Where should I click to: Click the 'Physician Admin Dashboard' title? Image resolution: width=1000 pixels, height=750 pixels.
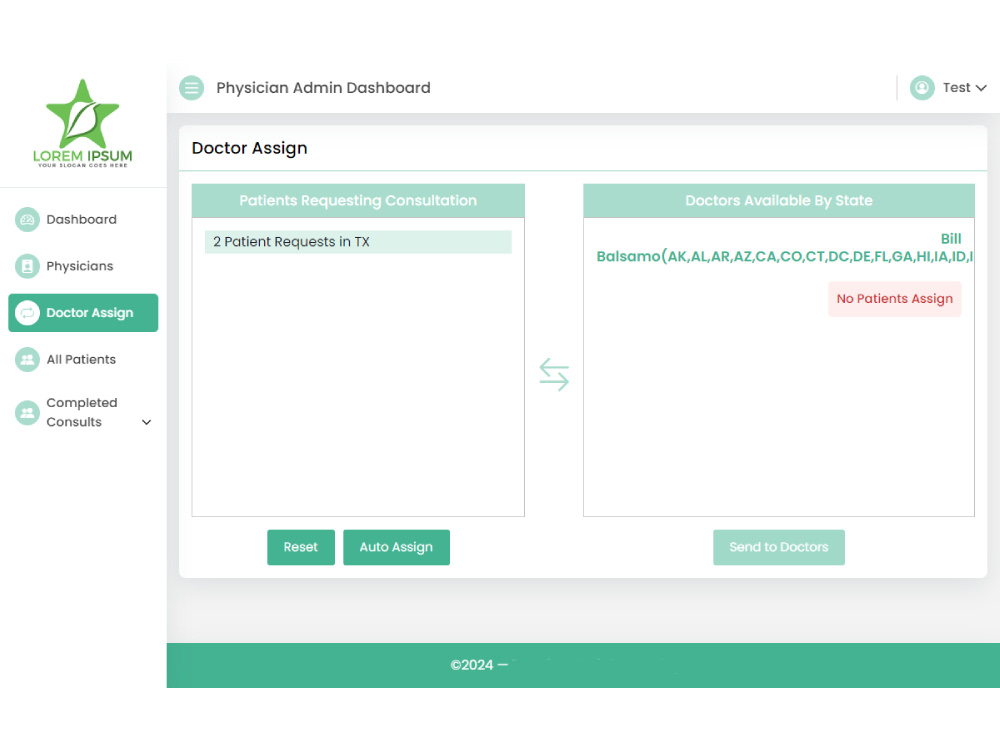[x=323, y=88]
